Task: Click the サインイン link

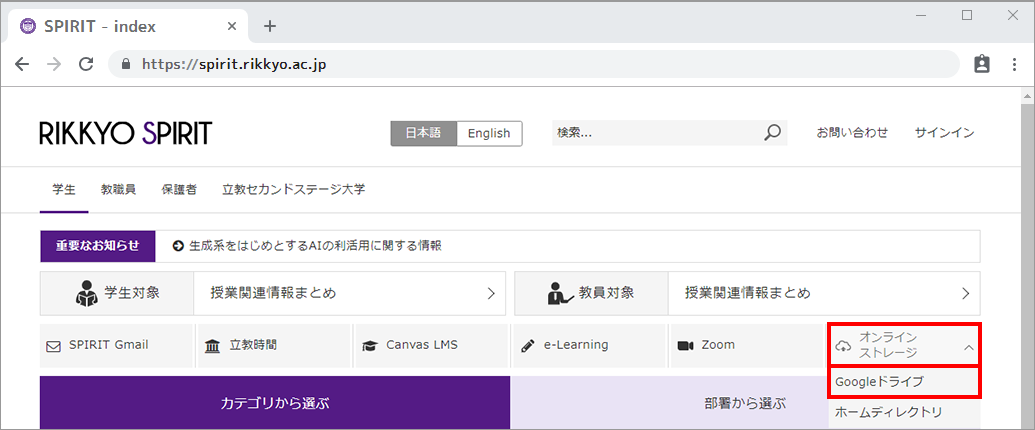Action: (944, 133)
